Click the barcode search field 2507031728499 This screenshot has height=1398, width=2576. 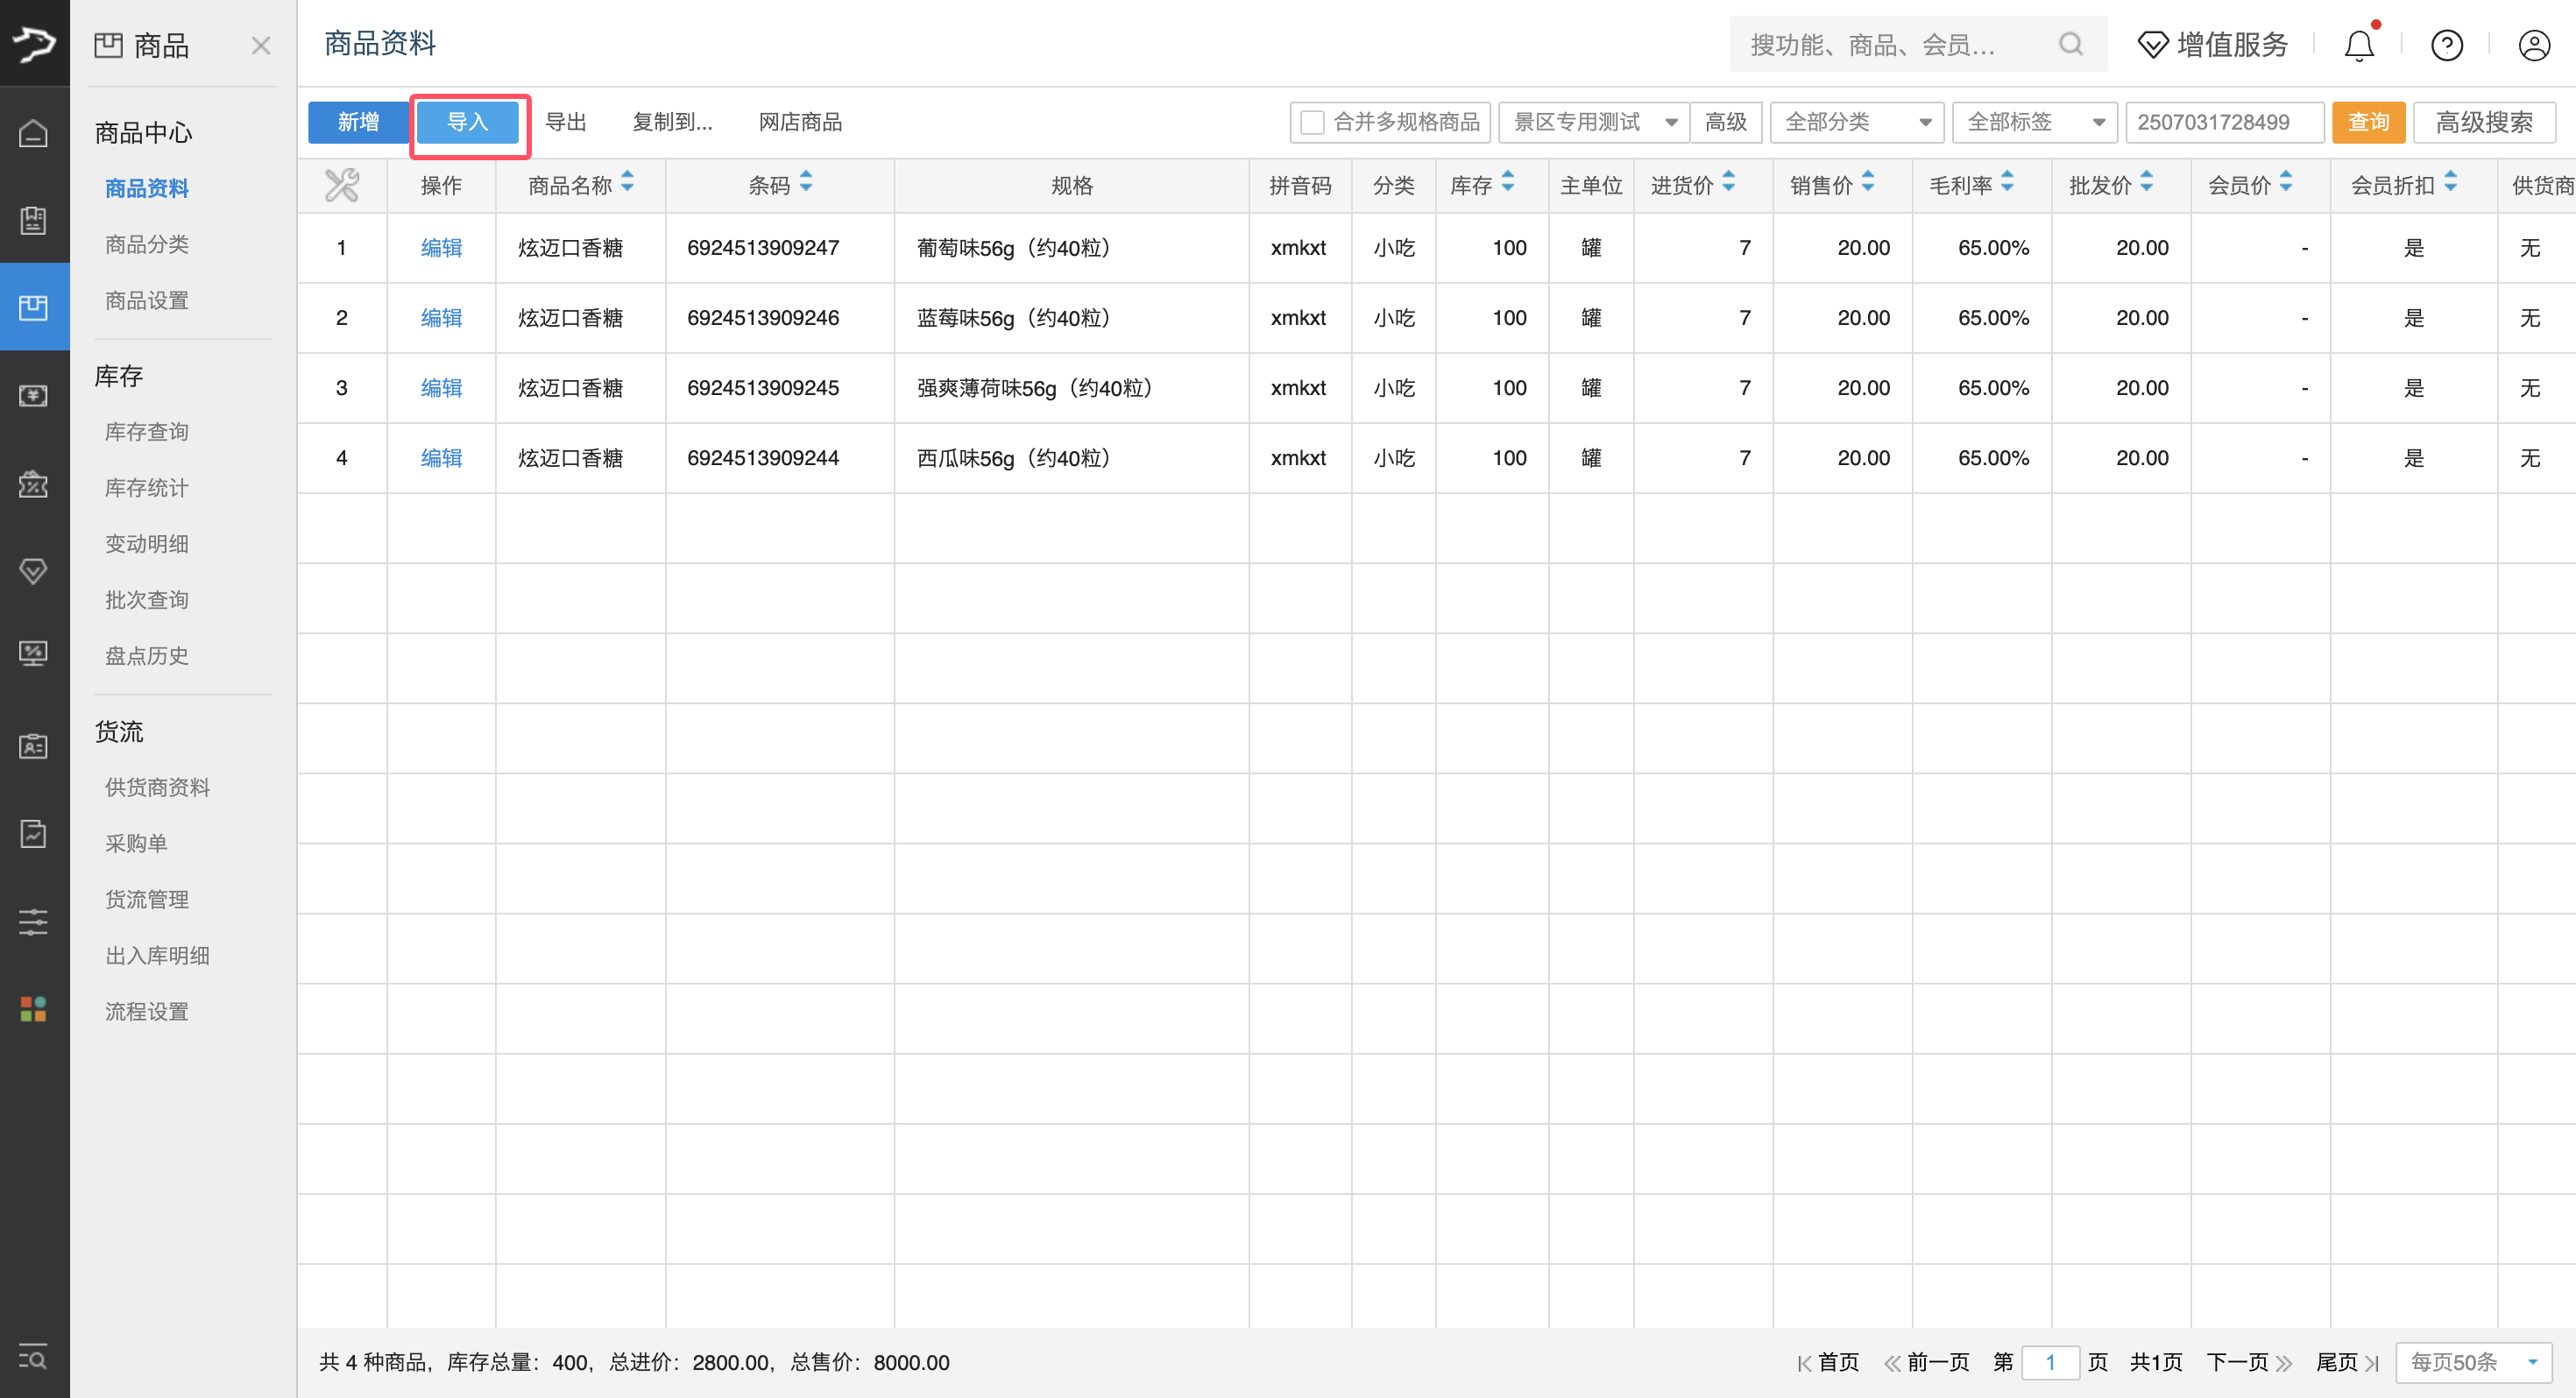[x=2224, y=122]
